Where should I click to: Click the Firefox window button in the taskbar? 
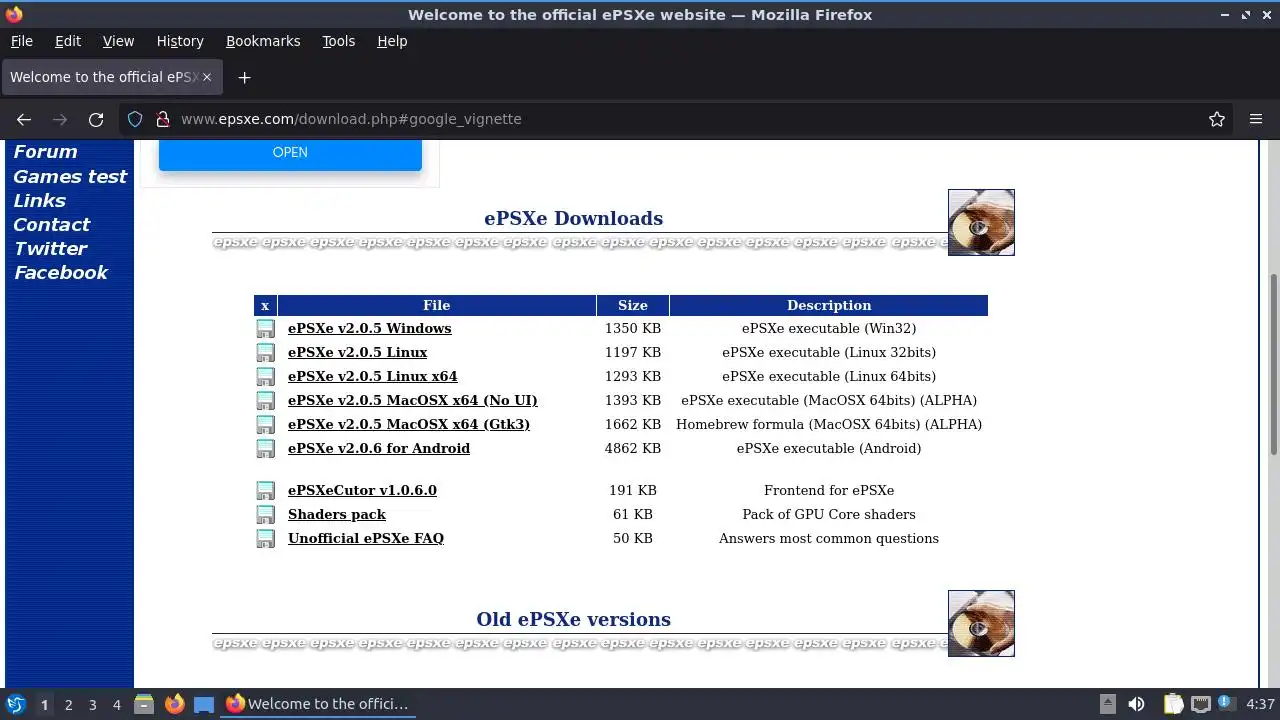(318, 704)
